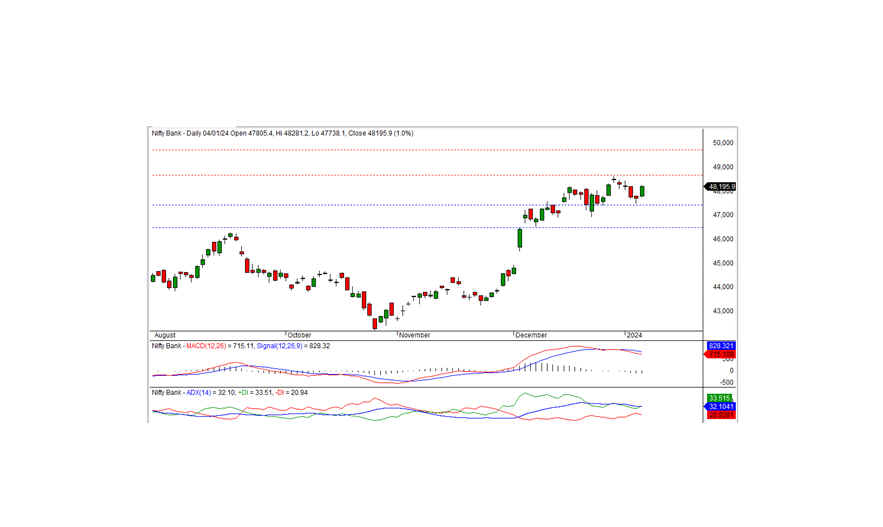This screenshot has width=883, height=527.
Task: Select the 47,000 price axis label
Action: pos(723,215)
